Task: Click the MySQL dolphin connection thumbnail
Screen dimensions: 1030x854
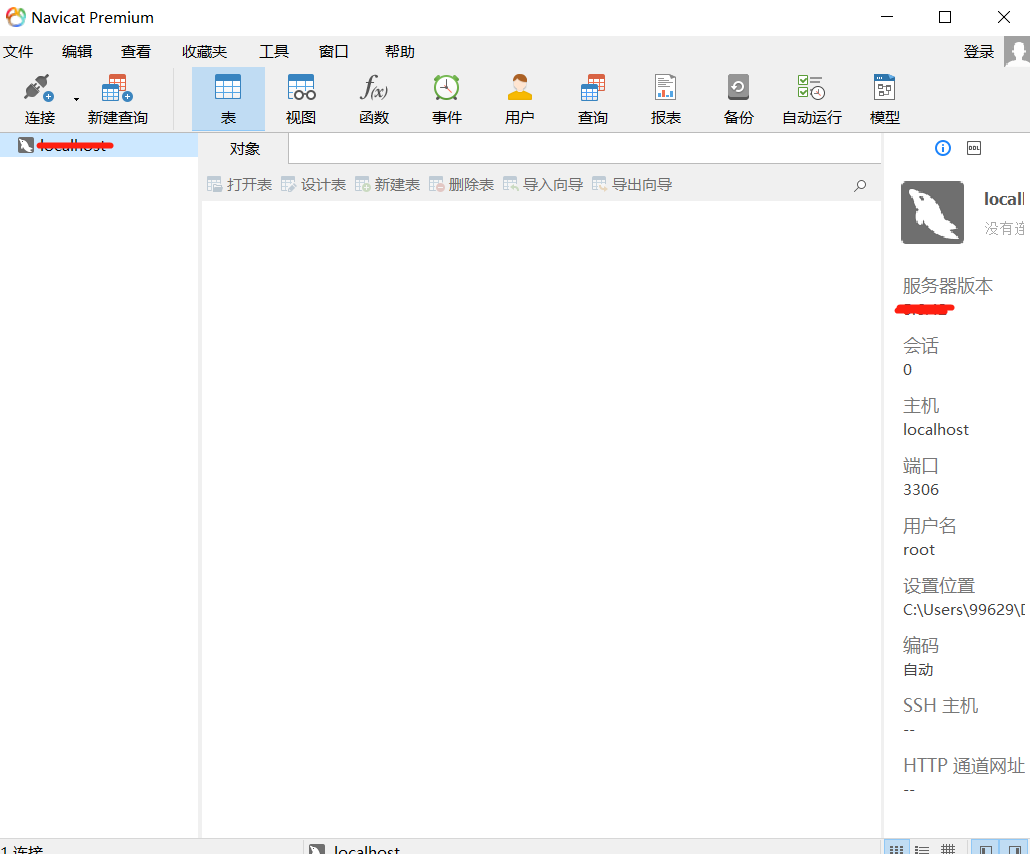Action: pyautogui.click(x=932, y=212)
